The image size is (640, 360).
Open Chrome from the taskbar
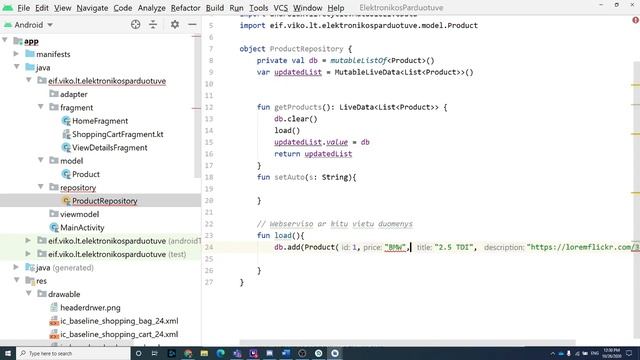[188, 353]
